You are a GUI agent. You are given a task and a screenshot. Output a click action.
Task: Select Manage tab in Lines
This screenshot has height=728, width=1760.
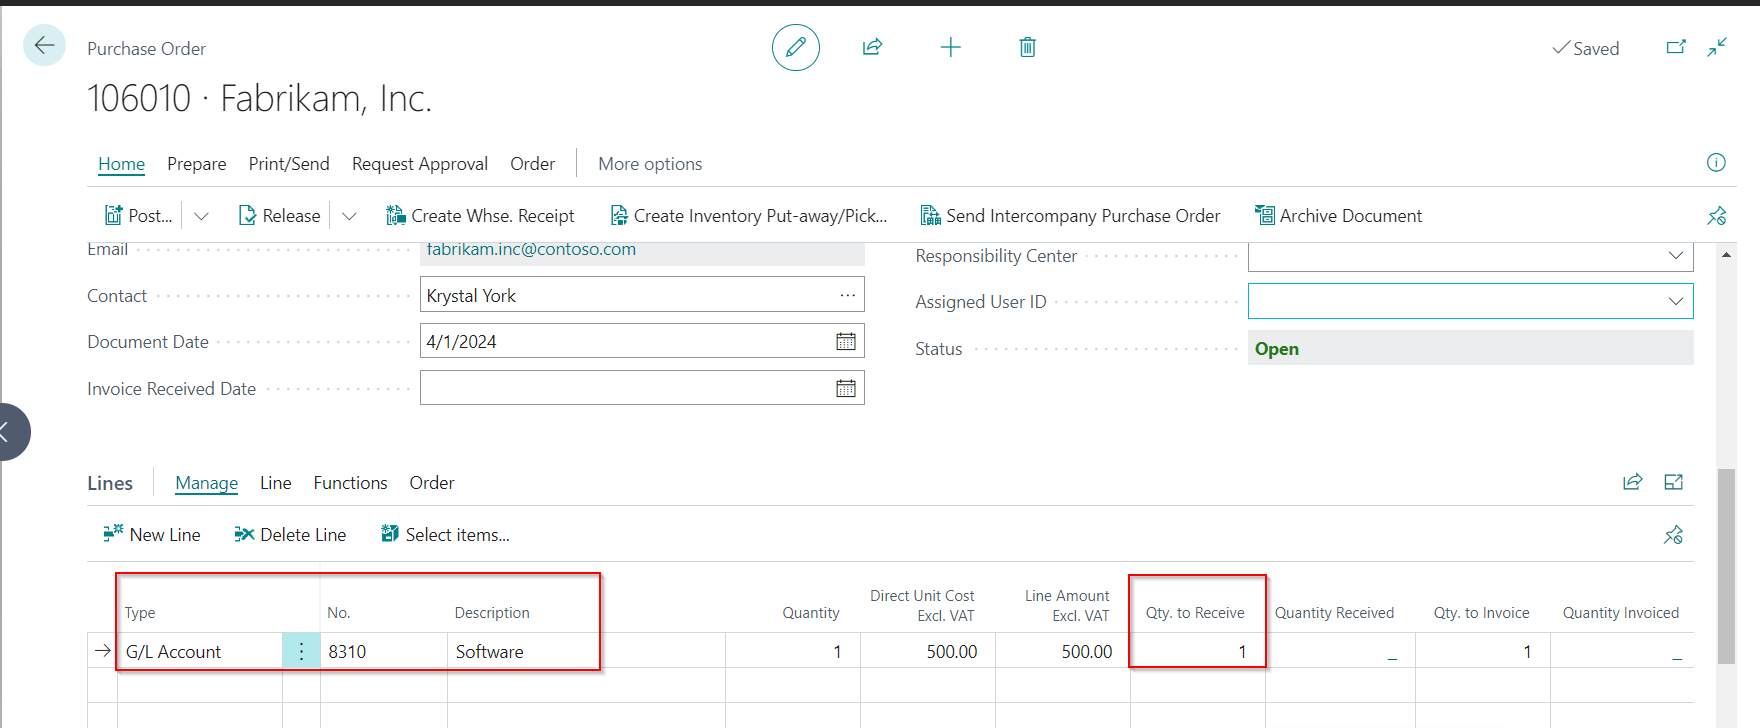(207, 483)
